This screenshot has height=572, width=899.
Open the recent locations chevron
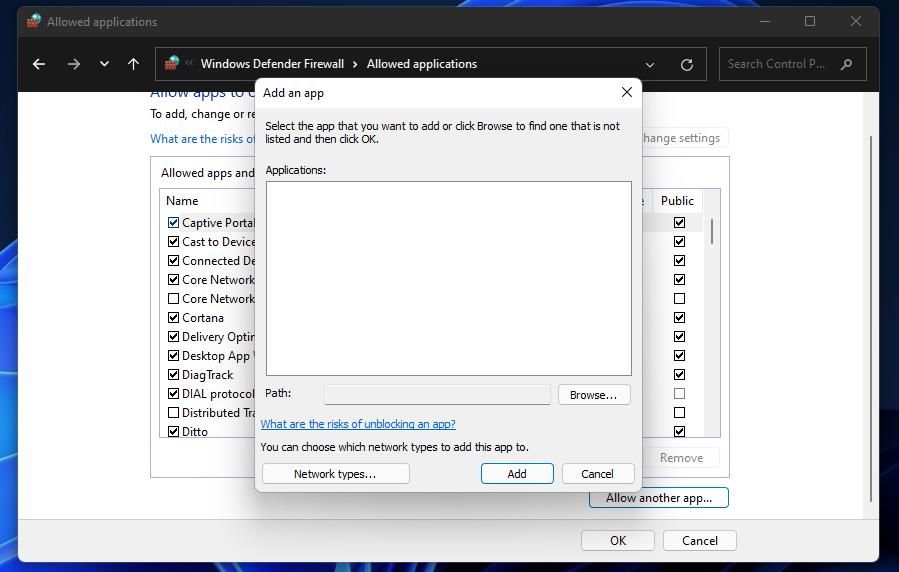(x=104, y=64)
